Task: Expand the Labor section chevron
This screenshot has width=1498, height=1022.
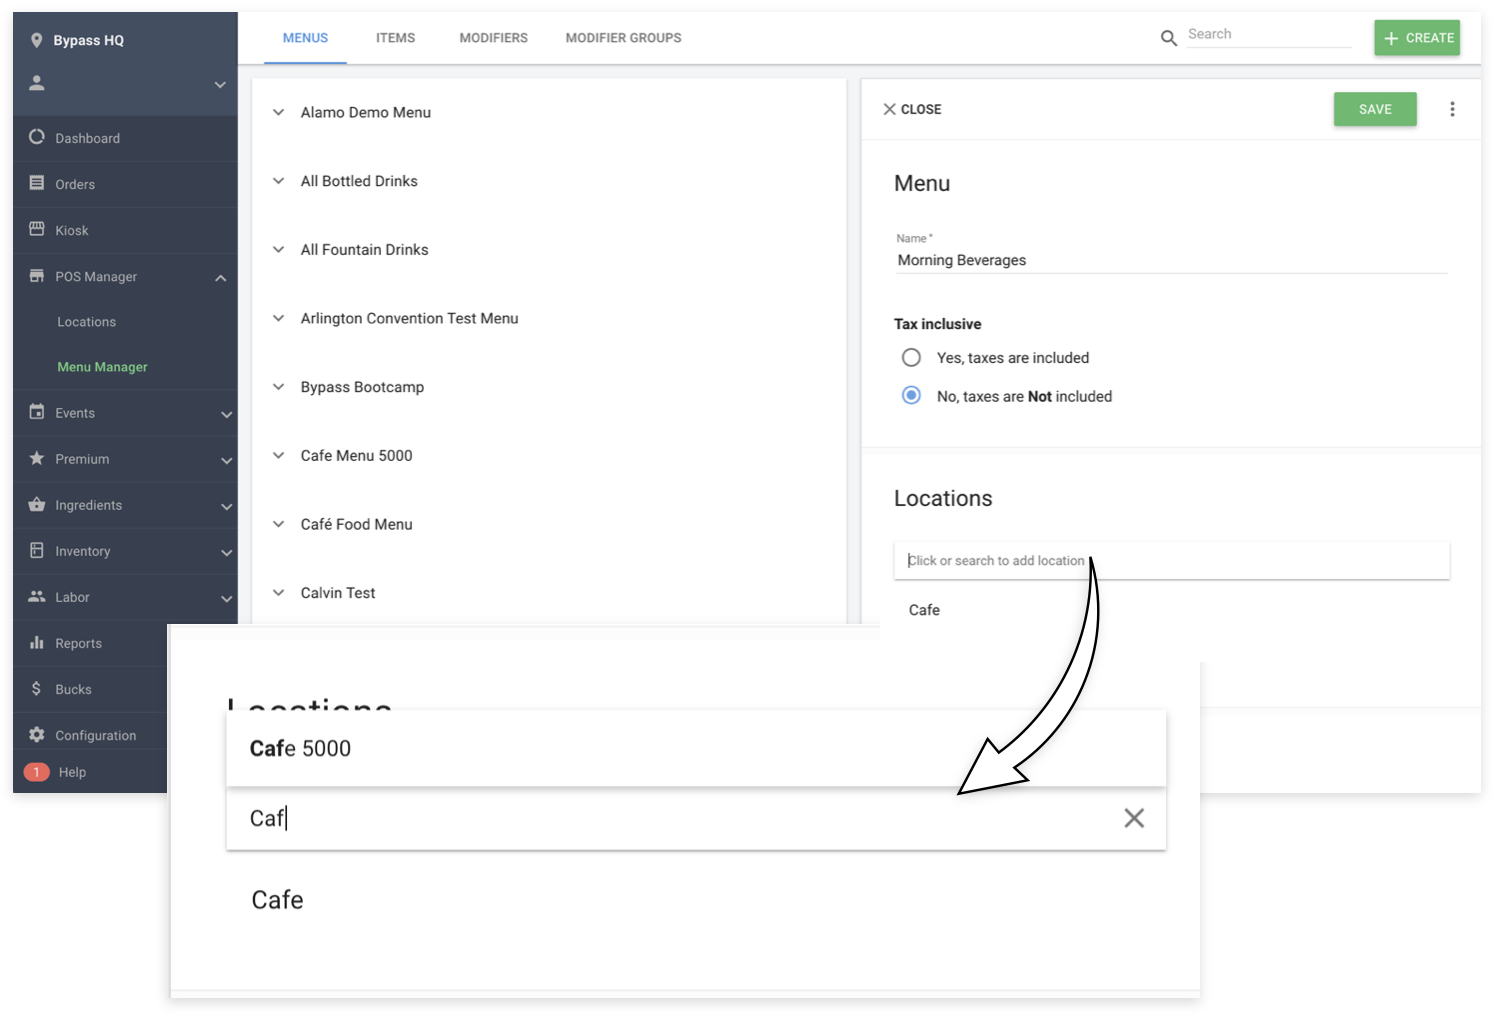Action: (227, 598)
